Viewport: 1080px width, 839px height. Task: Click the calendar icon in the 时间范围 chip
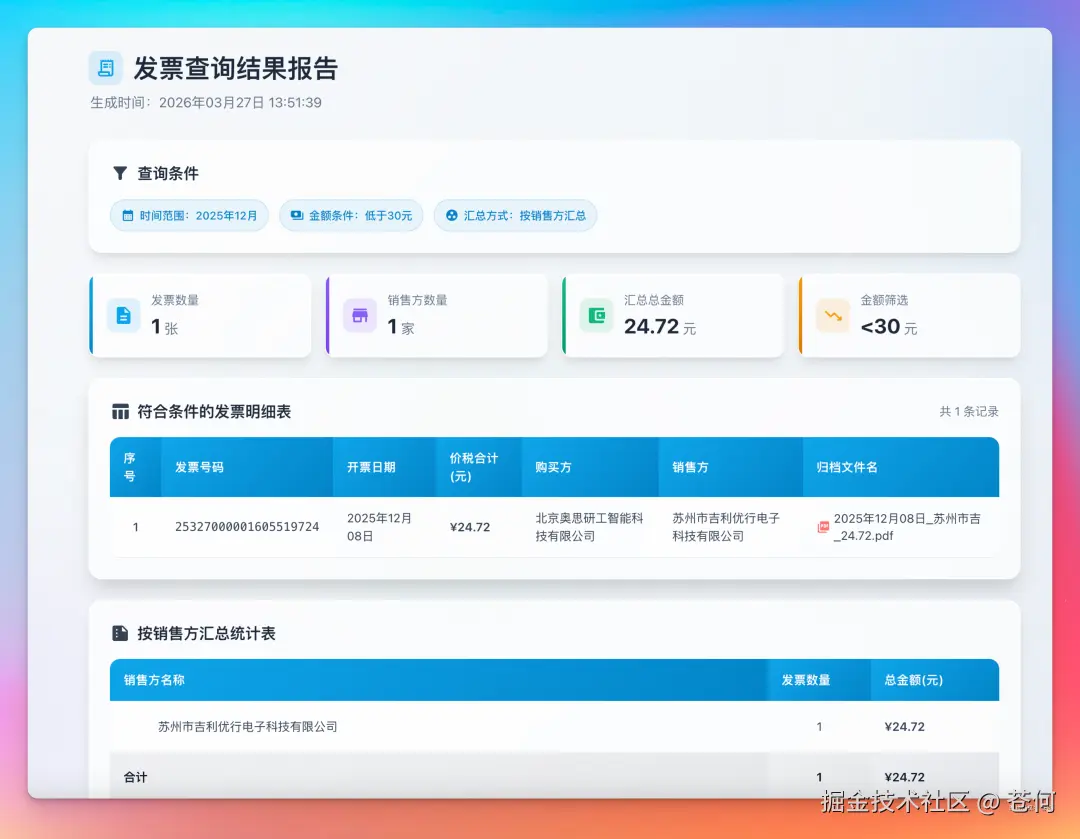[x=127, y=215]
